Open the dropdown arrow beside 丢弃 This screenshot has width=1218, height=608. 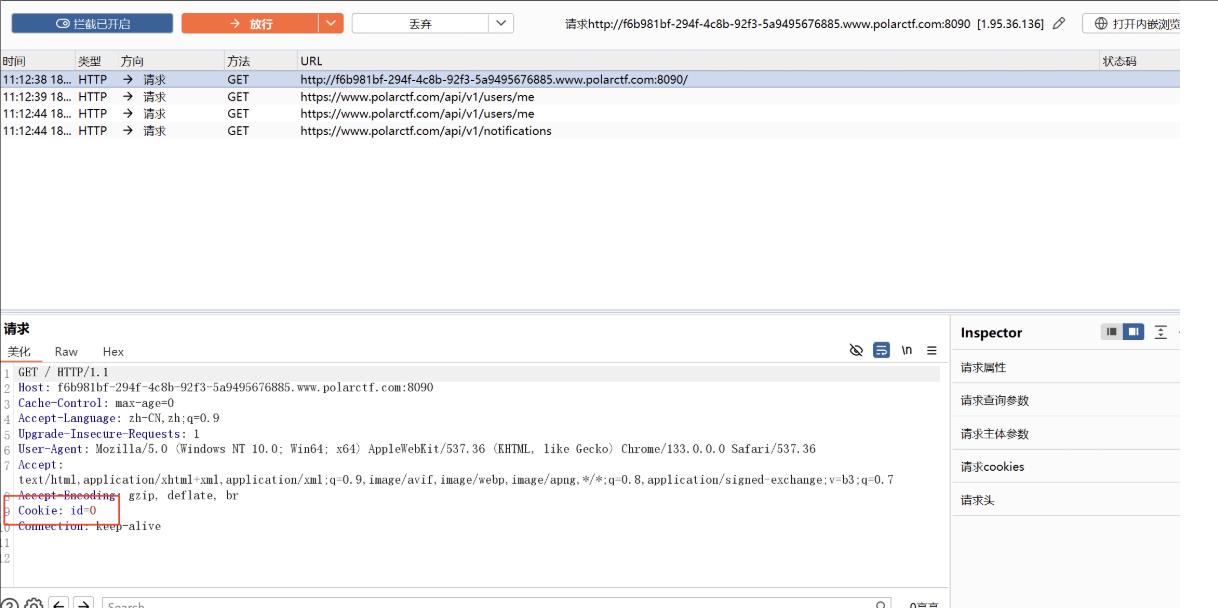pyautogui.click(x=501, y=23)
